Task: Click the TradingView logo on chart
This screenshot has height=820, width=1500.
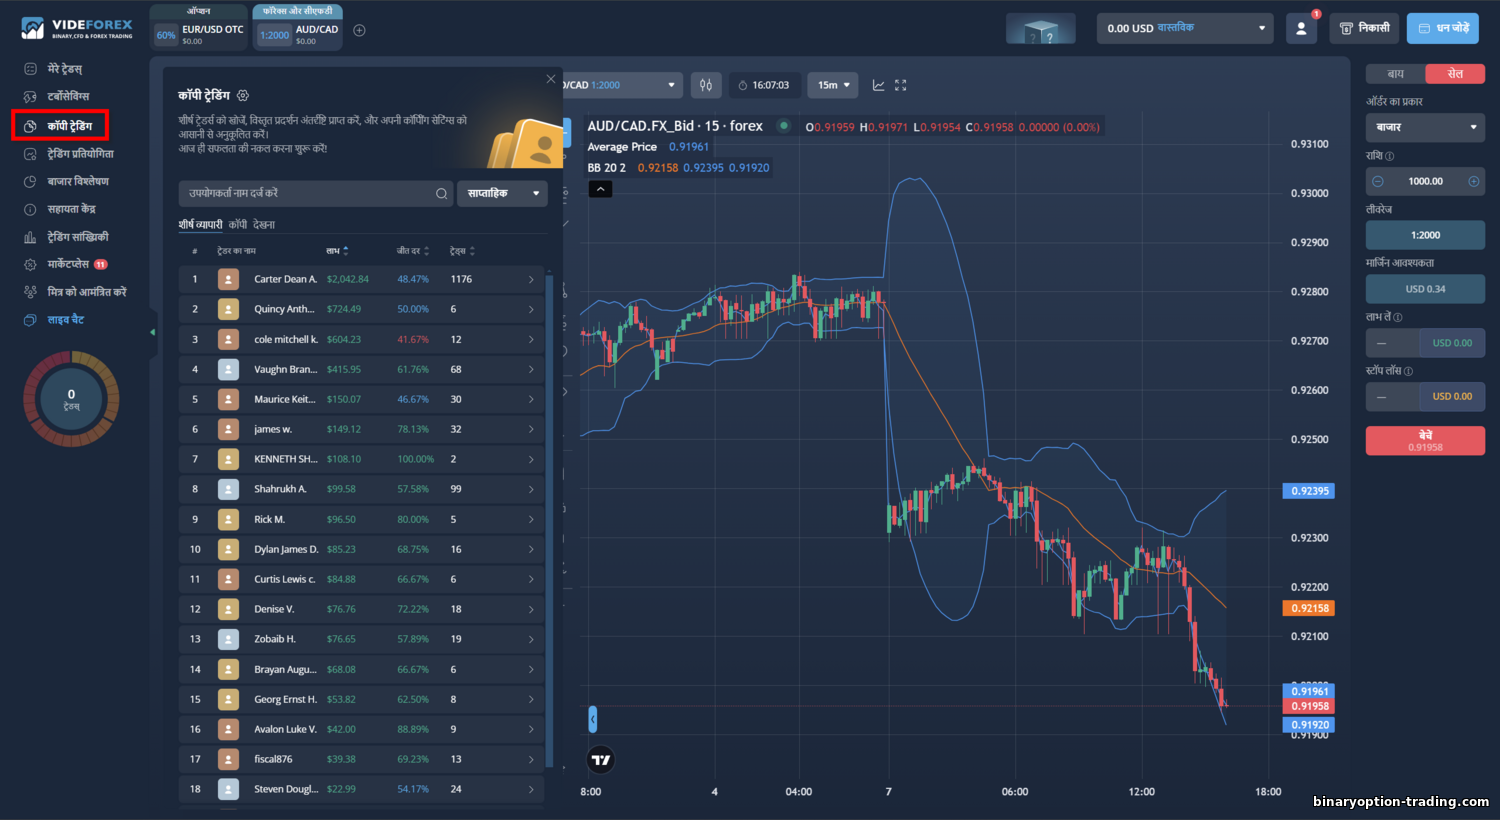Action: pyautogui.click(x=600, y=760)
